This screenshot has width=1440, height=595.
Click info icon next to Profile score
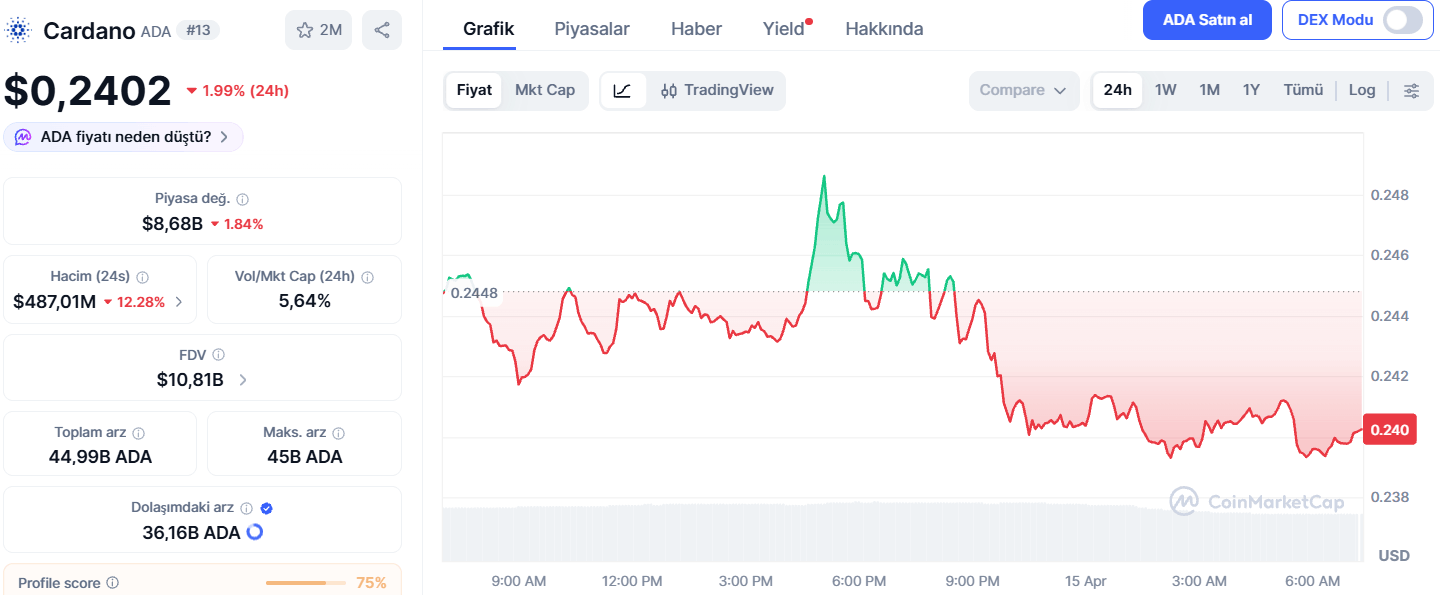coord(113,582)
